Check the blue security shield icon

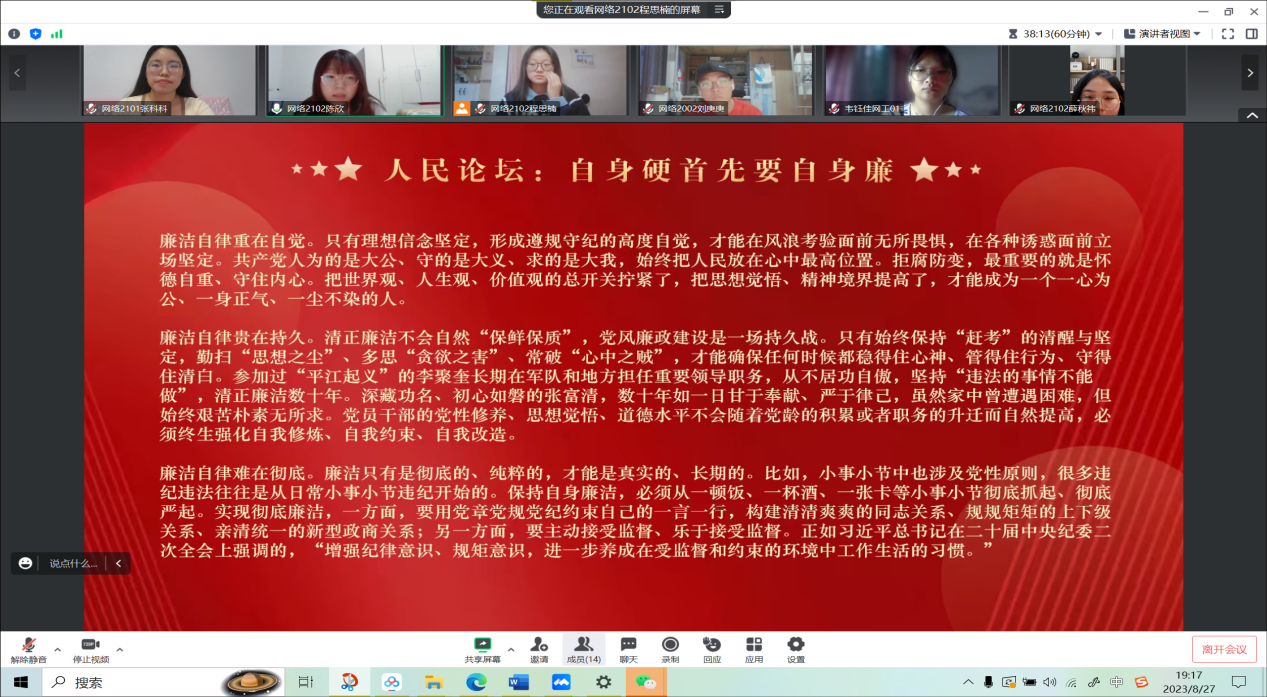pos(36,33)
